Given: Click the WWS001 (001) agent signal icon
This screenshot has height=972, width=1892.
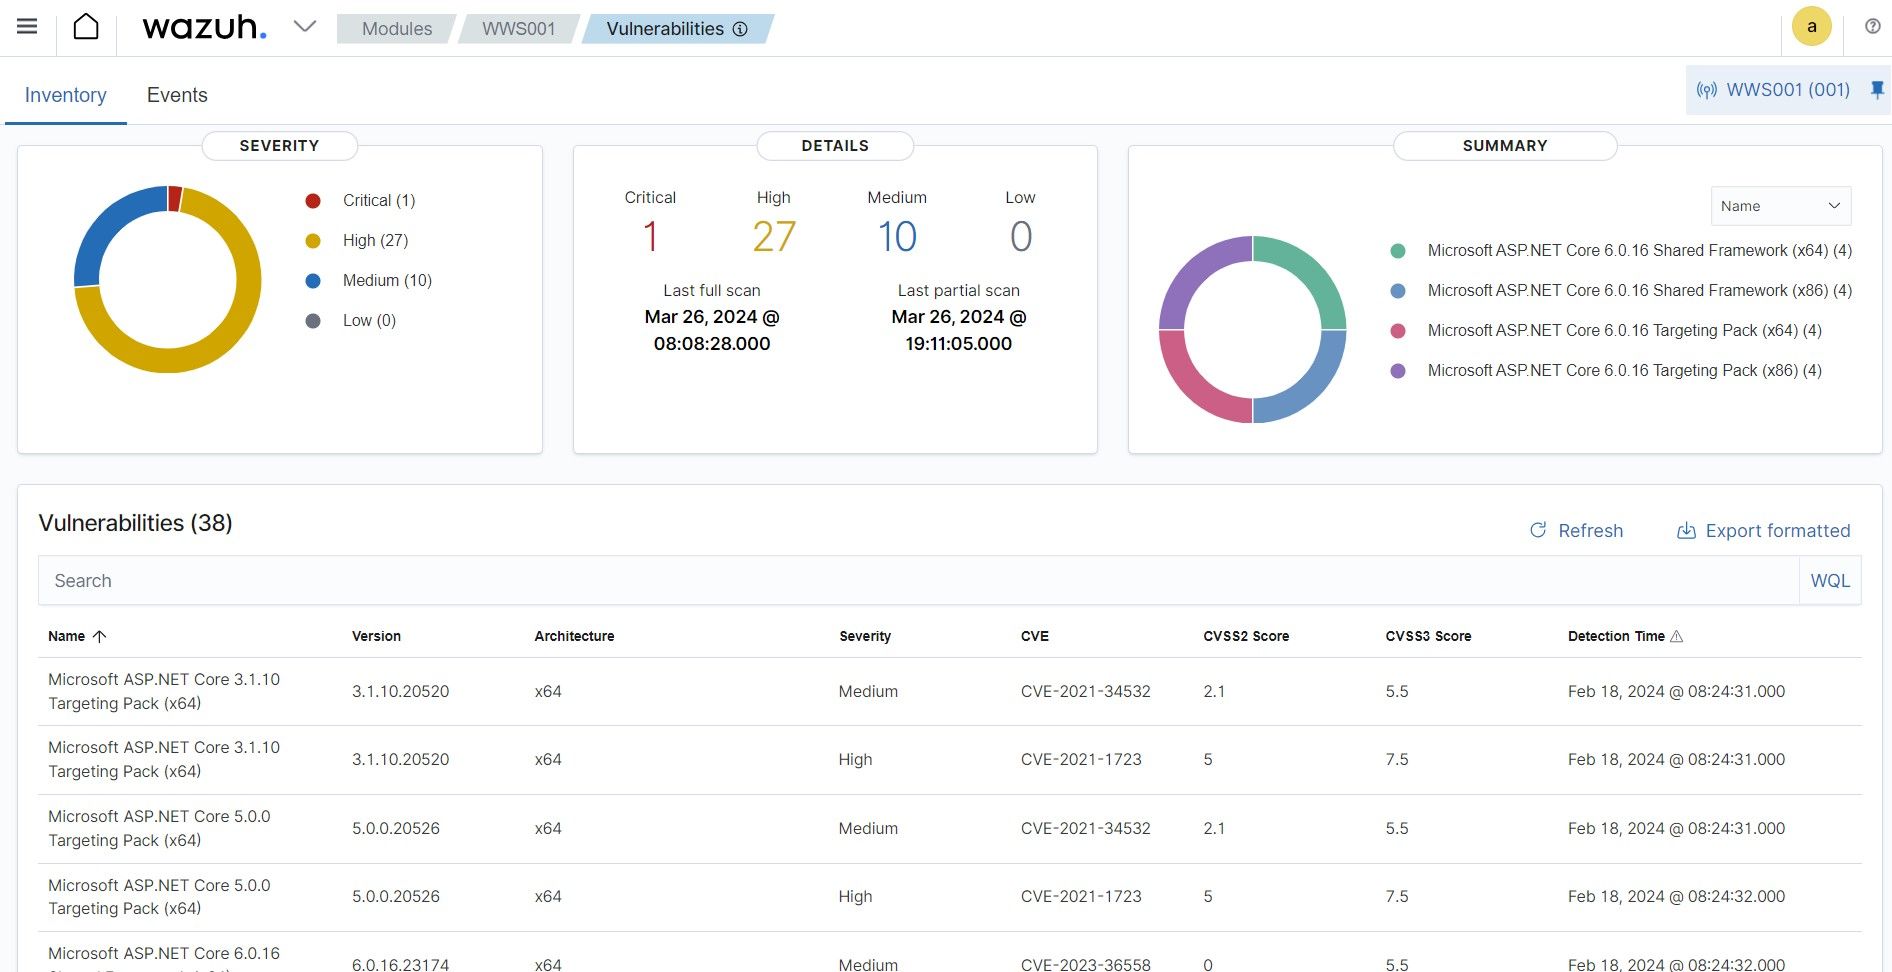Looking at the screenshot, I should [x=1706, y=90].
